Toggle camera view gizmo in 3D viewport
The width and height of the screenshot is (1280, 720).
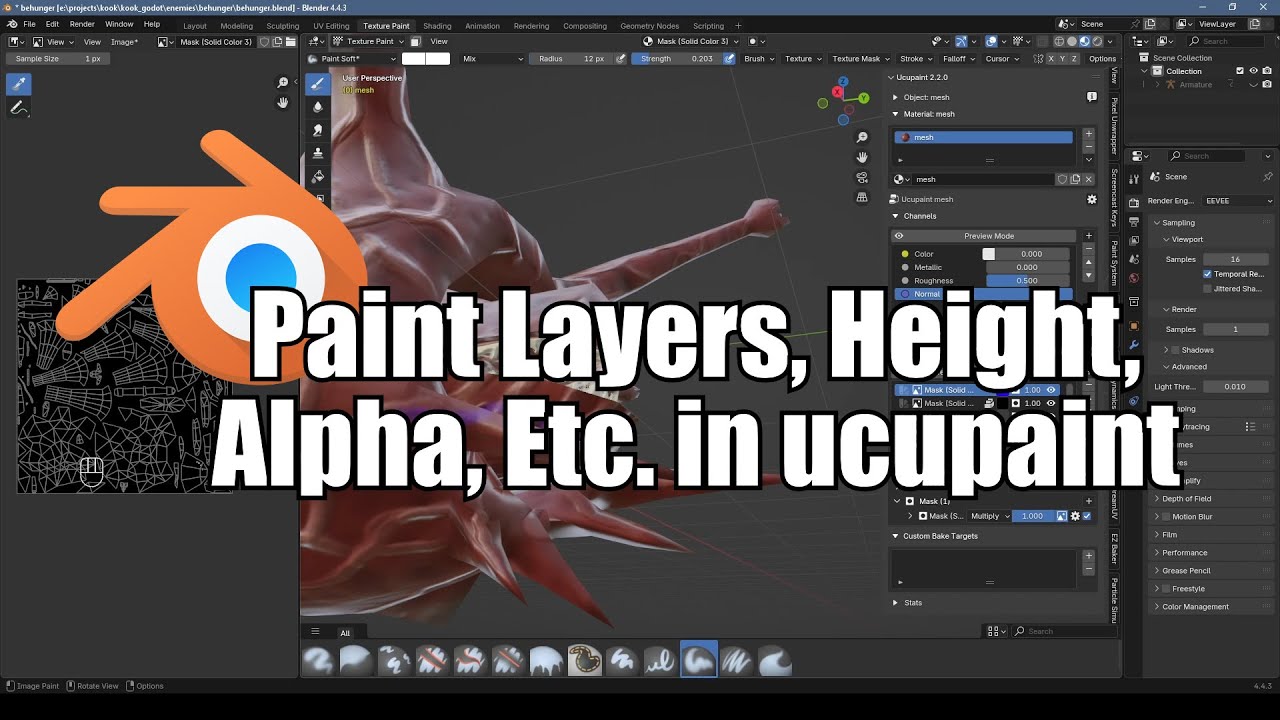862,177
